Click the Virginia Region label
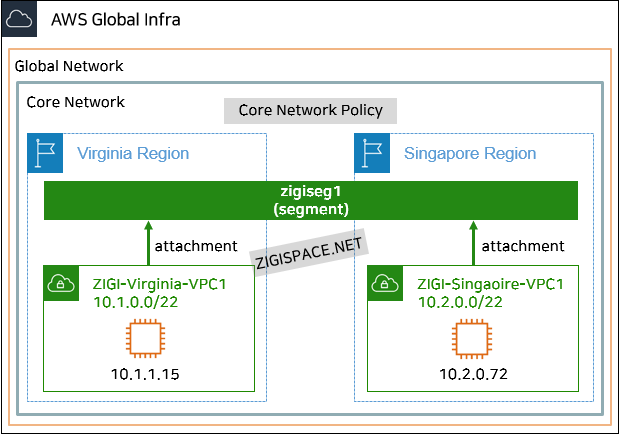This screenshot has width=620, height=435. (x=133, y=153)
